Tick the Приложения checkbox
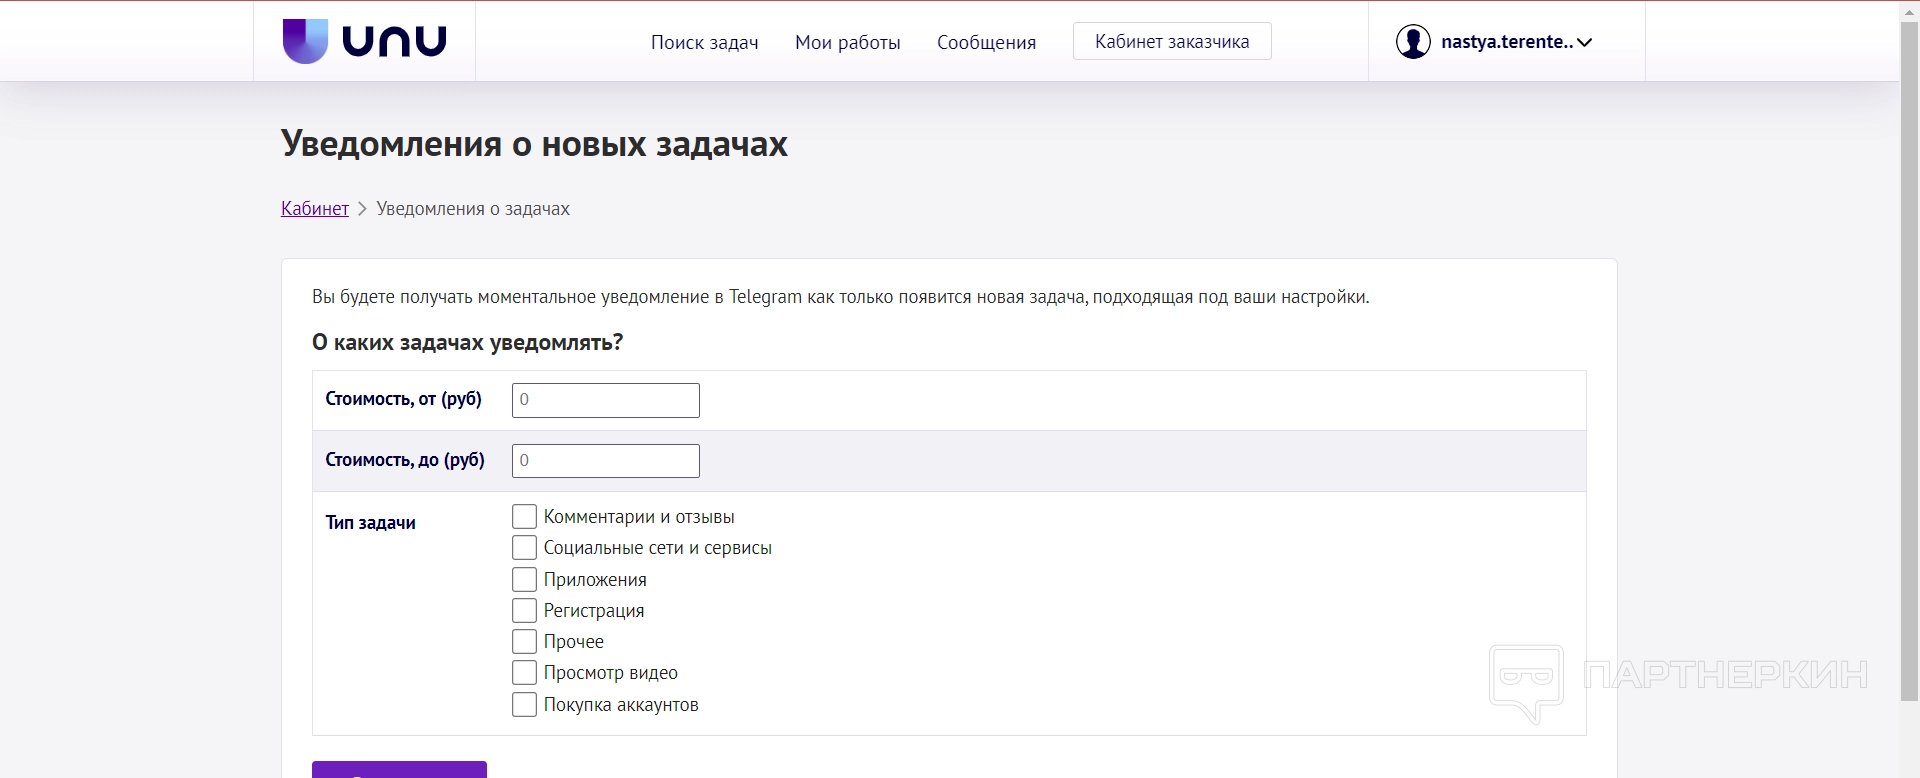1920x778 pixels. [524, 579]
